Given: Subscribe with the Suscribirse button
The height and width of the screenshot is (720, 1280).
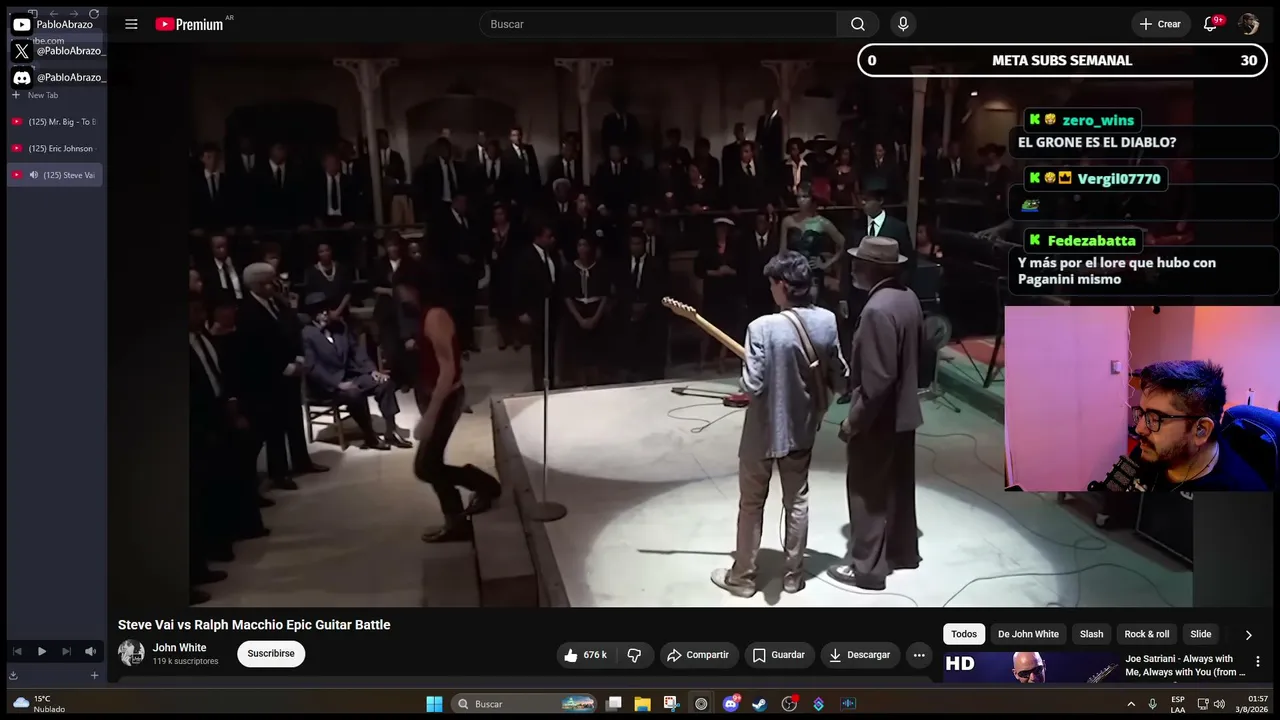Looking at the screenshot, I should 271,654.
